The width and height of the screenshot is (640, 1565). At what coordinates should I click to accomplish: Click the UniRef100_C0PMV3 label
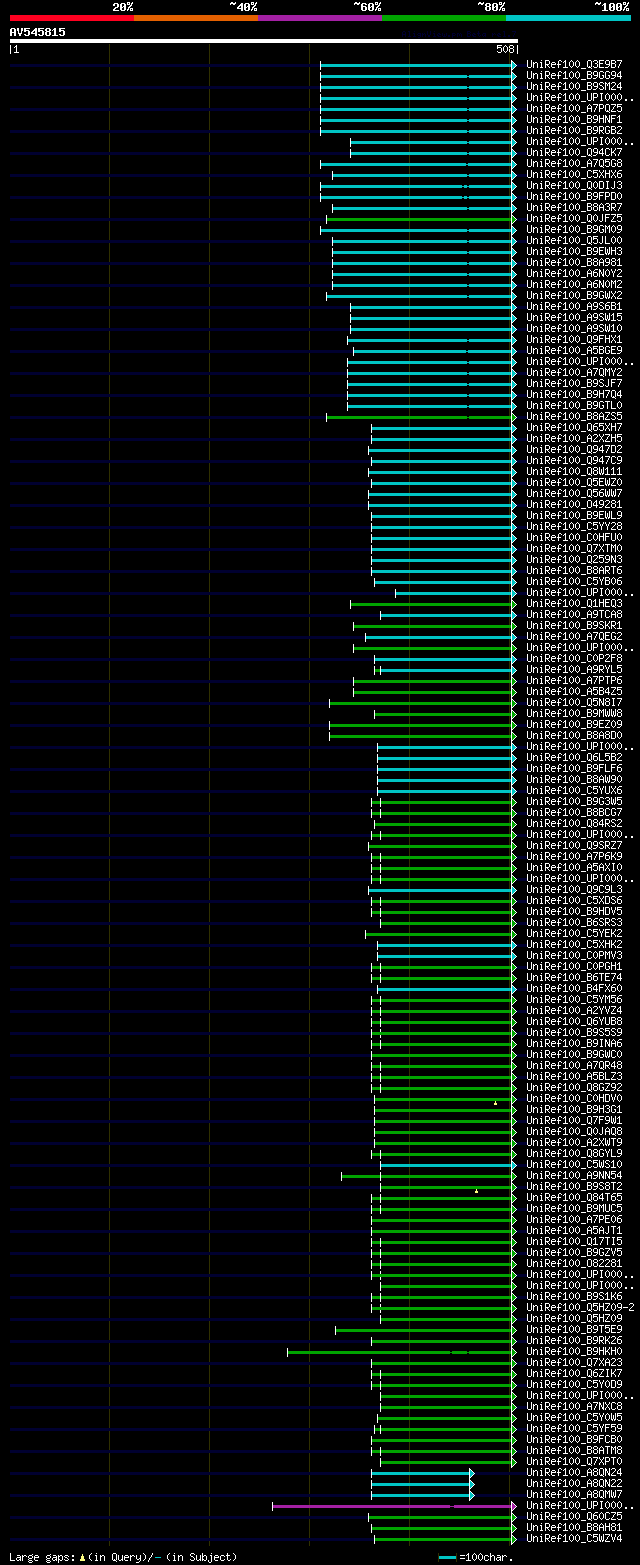[574, 956]
